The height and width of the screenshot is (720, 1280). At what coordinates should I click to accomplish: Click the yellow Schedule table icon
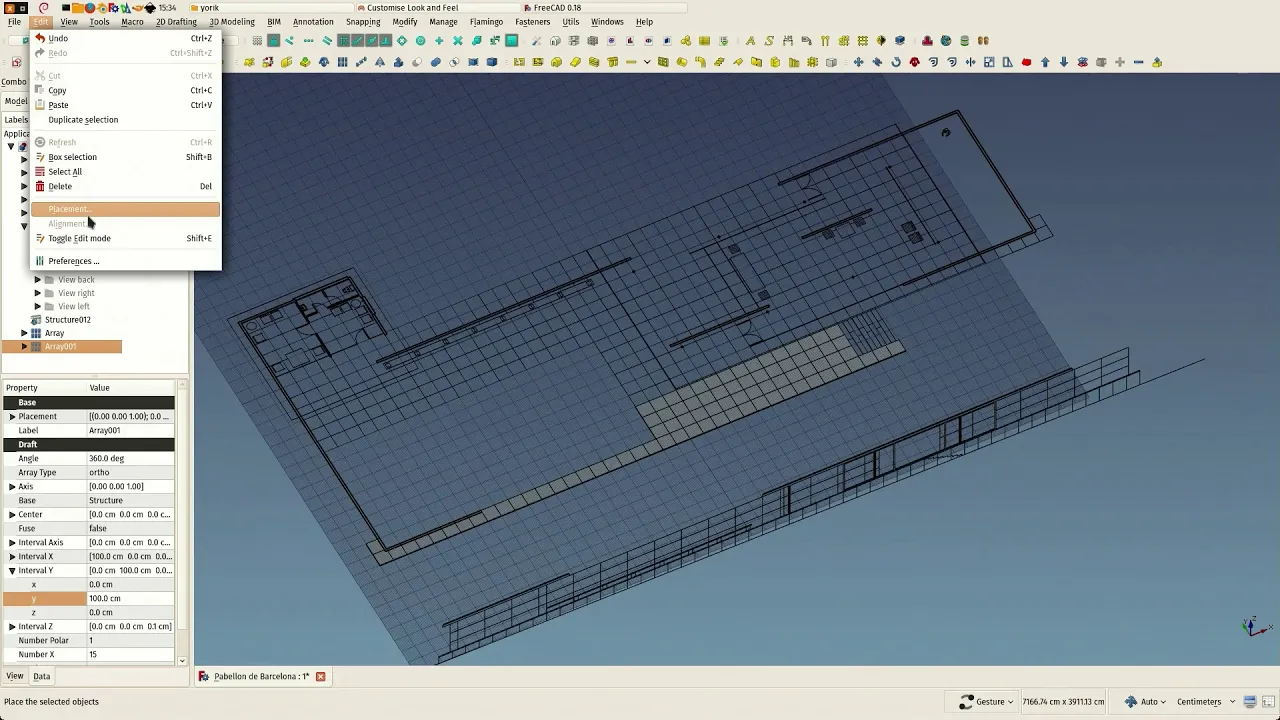pyautogui.click(x=704, y=41)
